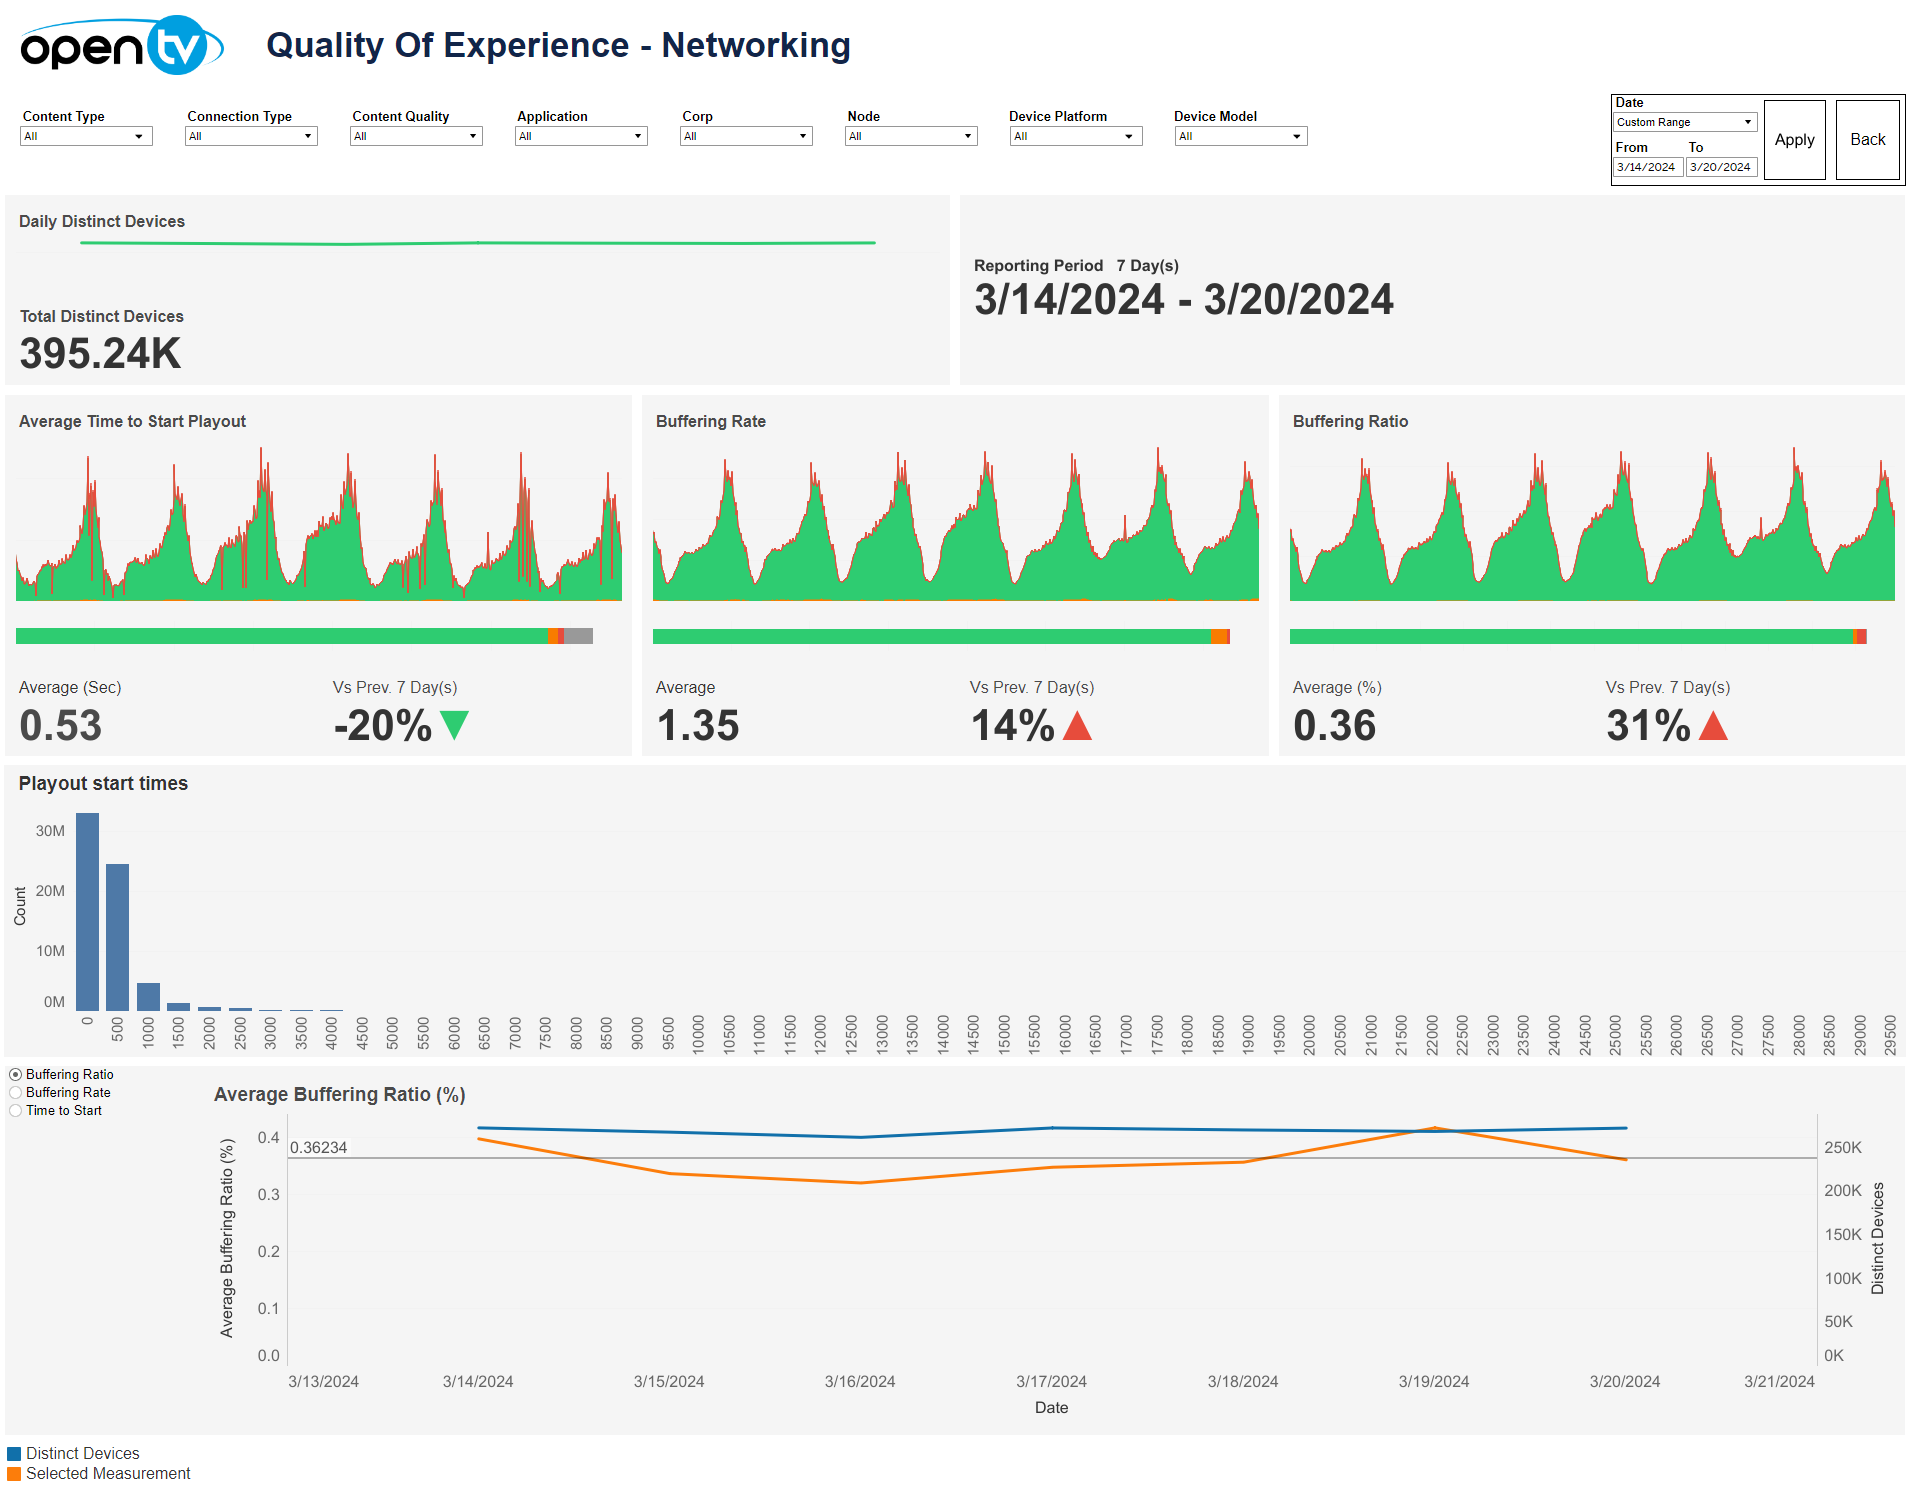The image size is (1920, 1493).
Task: Open the Connection Type dropdown
Action: [x=251, y=136]
